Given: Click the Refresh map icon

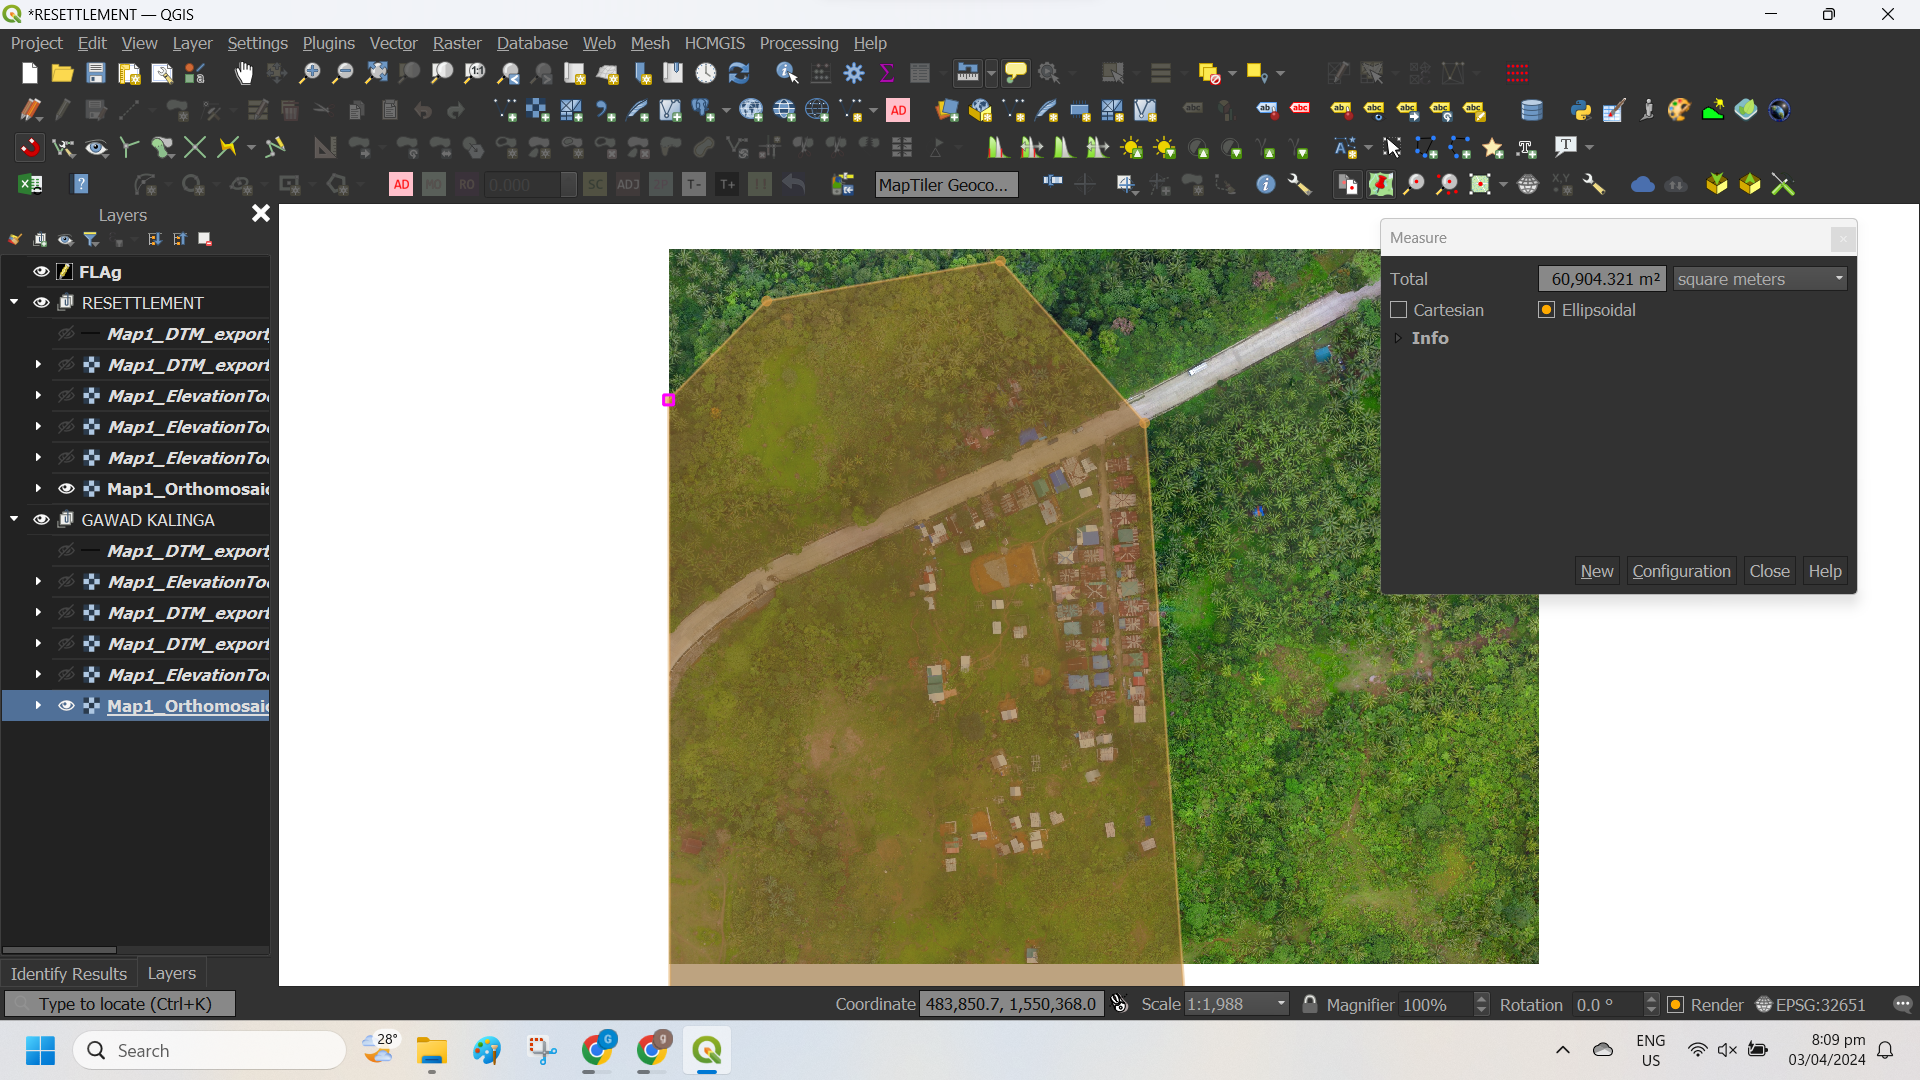Looking at the screenshot, I should (x=739, y=73).
